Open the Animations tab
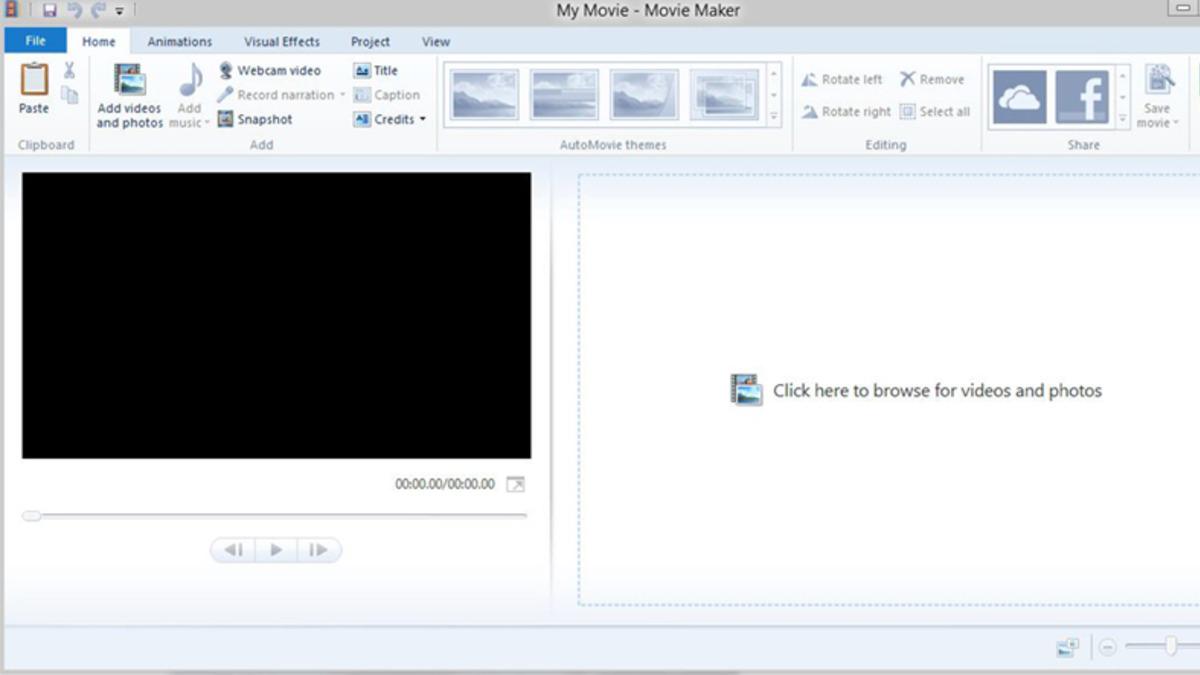This screenshot has width=1200, height=675. pyautogui.click(x=179, y=41)
